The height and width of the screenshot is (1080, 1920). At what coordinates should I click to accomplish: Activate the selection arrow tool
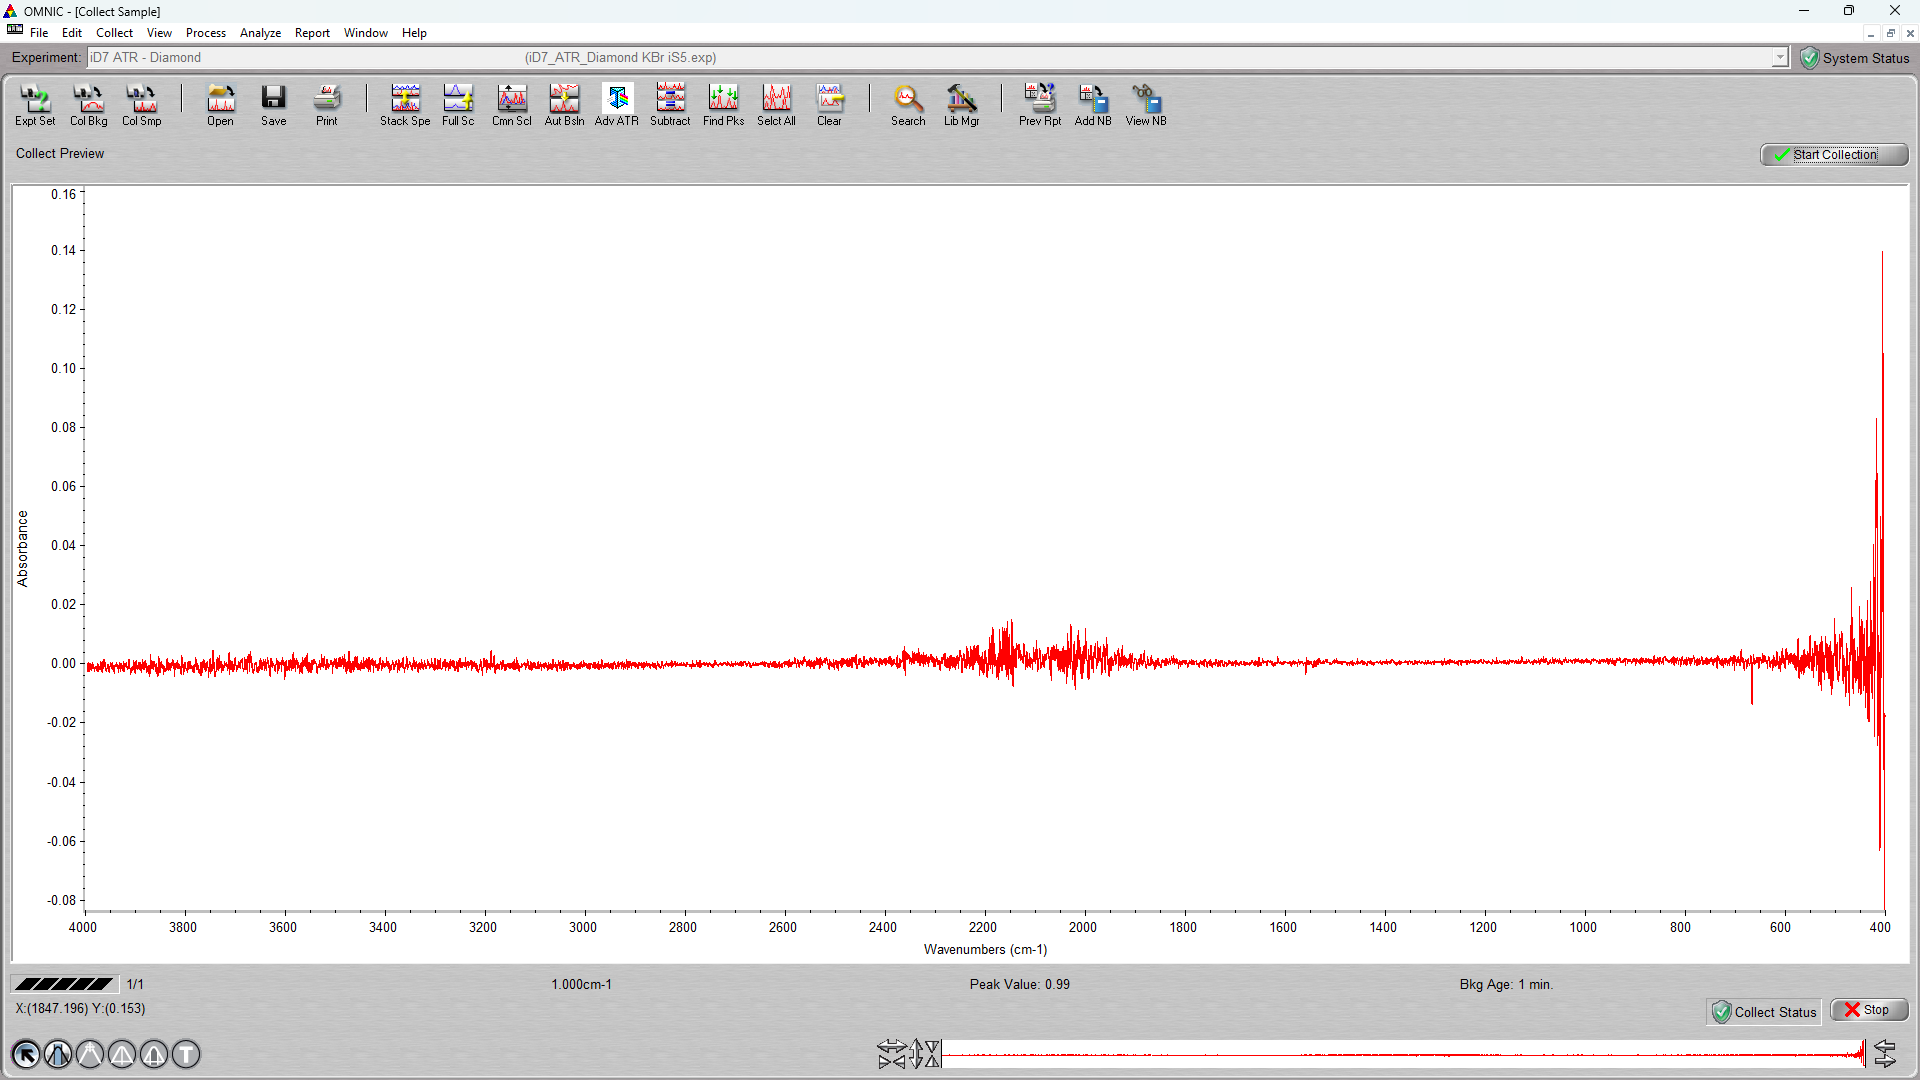click(x=26, y=1054)
